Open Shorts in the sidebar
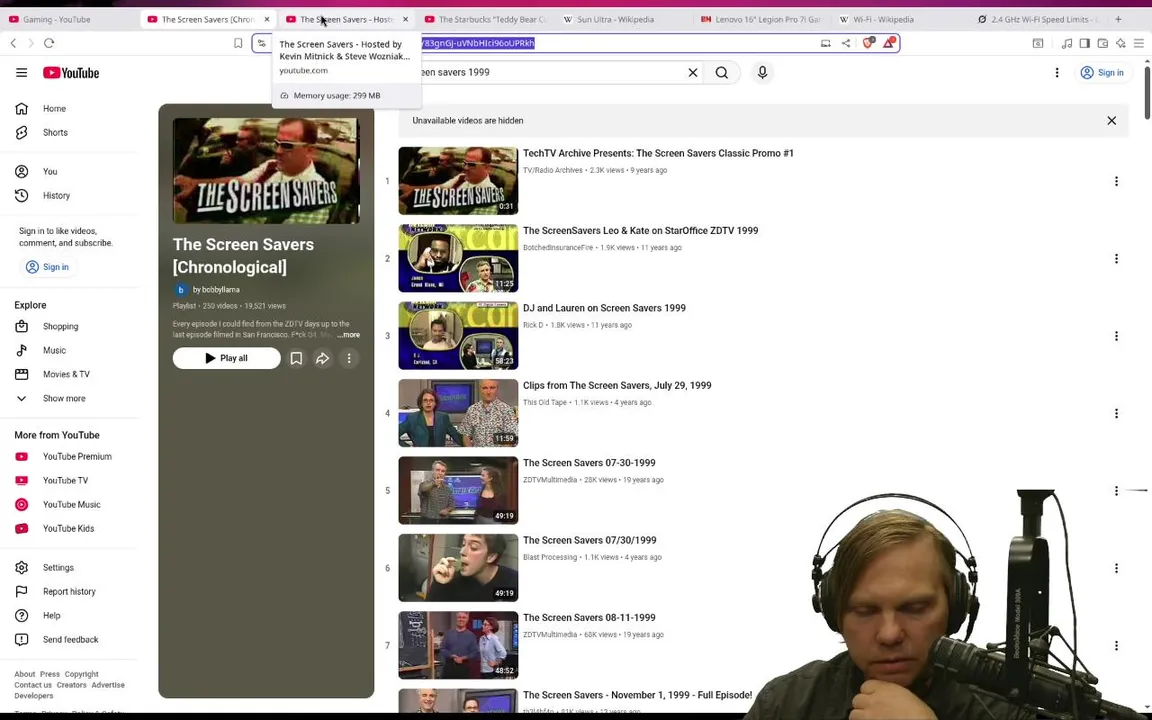The image size is (1152, 720). click(54, 133)
